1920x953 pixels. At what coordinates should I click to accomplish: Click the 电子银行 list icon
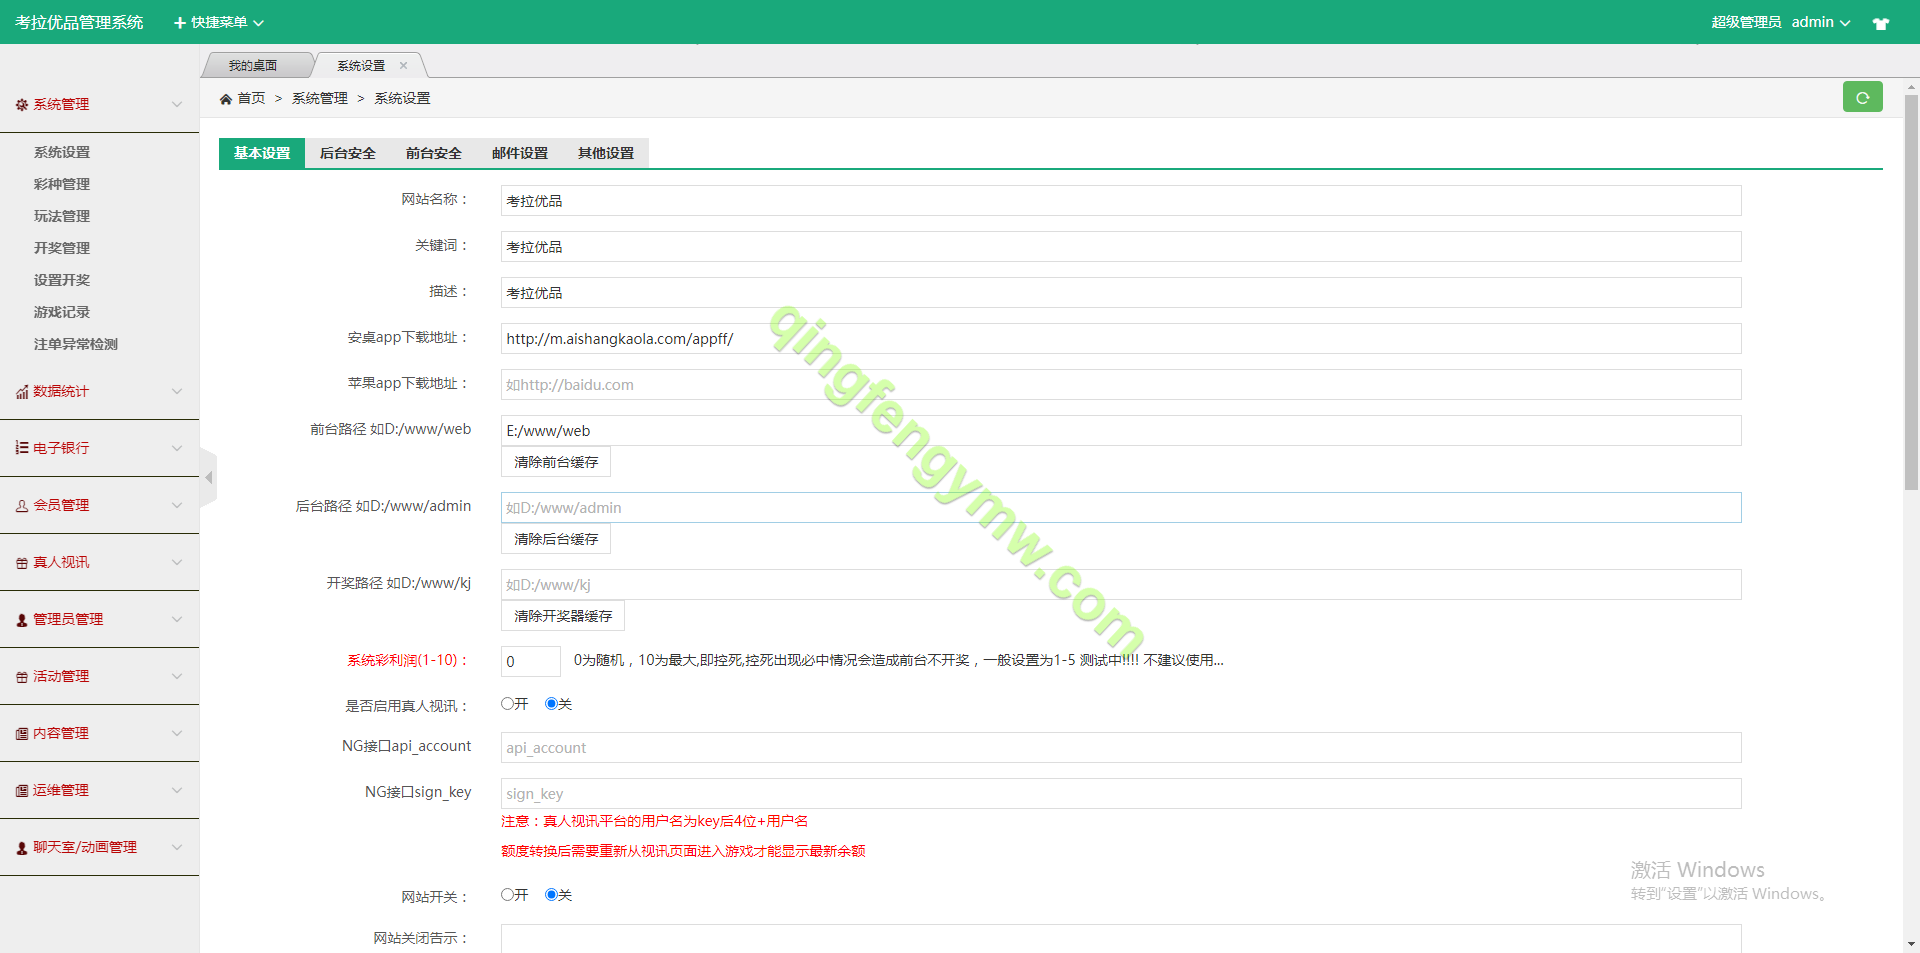(x=22, y=448)
